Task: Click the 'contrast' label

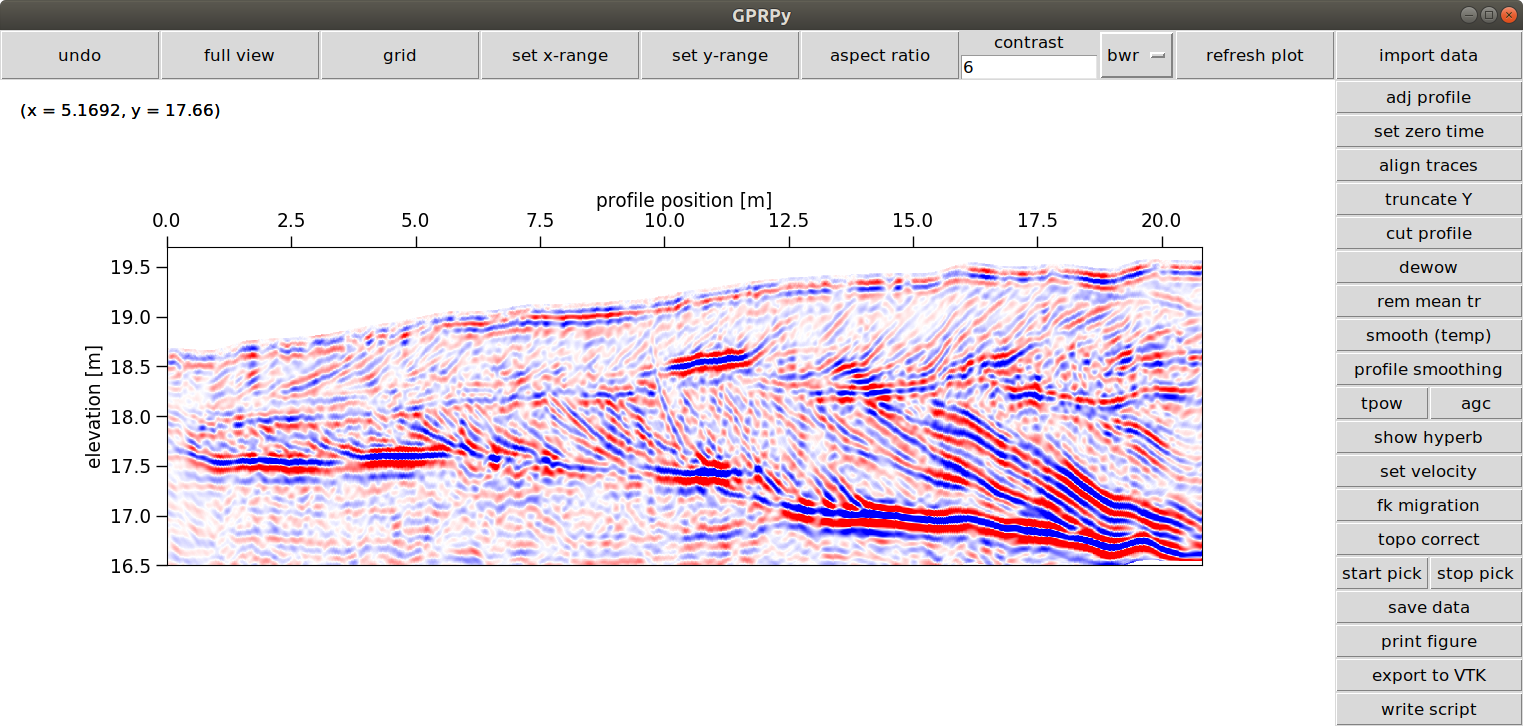Action: tap(1029, 42)
